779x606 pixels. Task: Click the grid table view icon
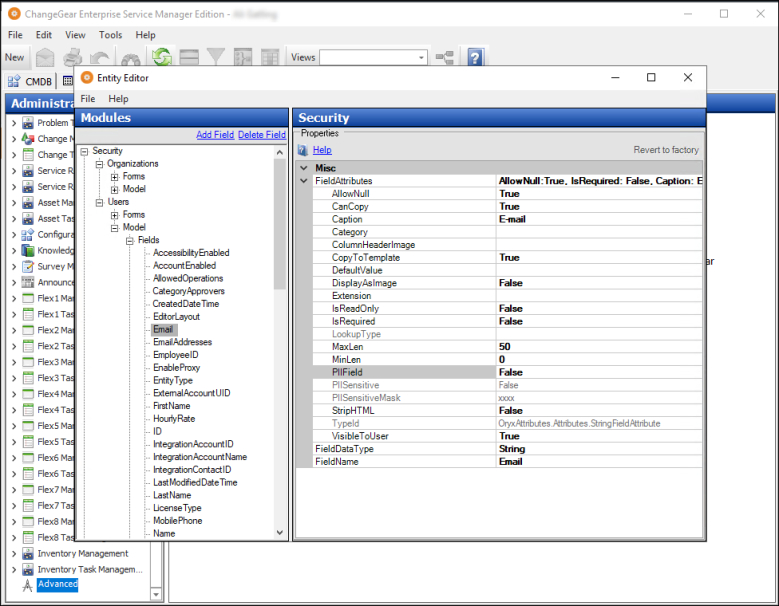click(x=270, y=58)
